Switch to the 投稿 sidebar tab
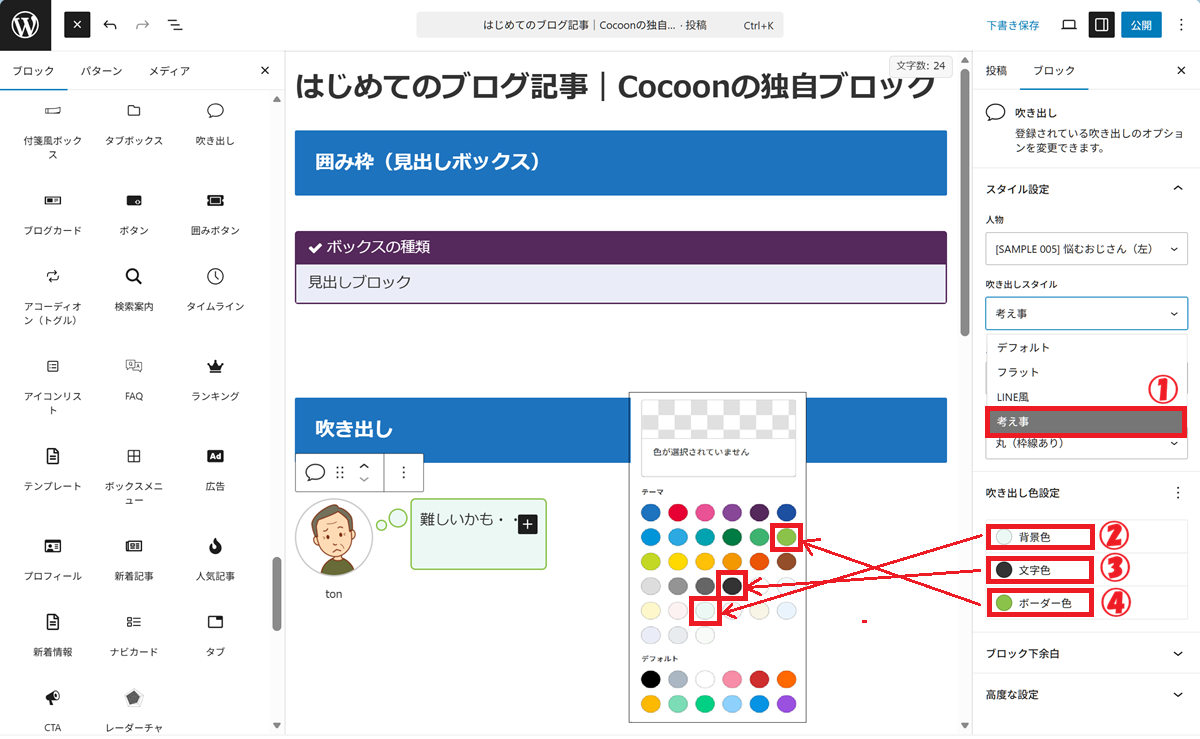The height and width of the screenshot is (739, 1200). (996, 71)
